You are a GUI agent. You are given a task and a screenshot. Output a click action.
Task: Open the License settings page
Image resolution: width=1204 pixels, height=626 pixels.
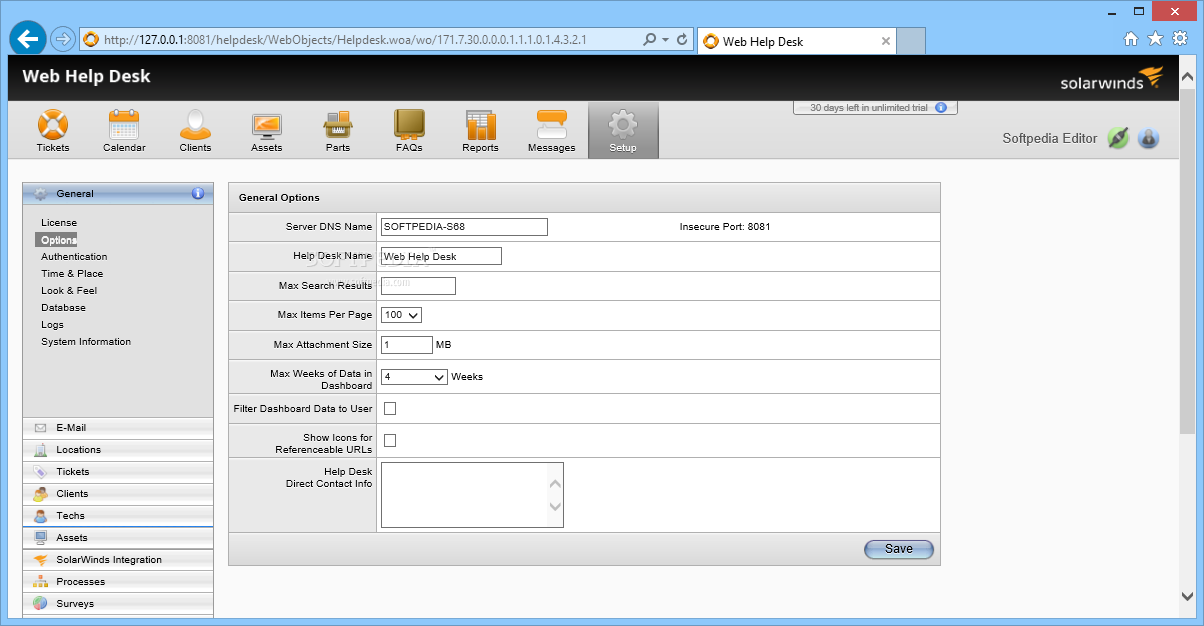(59, 222)
